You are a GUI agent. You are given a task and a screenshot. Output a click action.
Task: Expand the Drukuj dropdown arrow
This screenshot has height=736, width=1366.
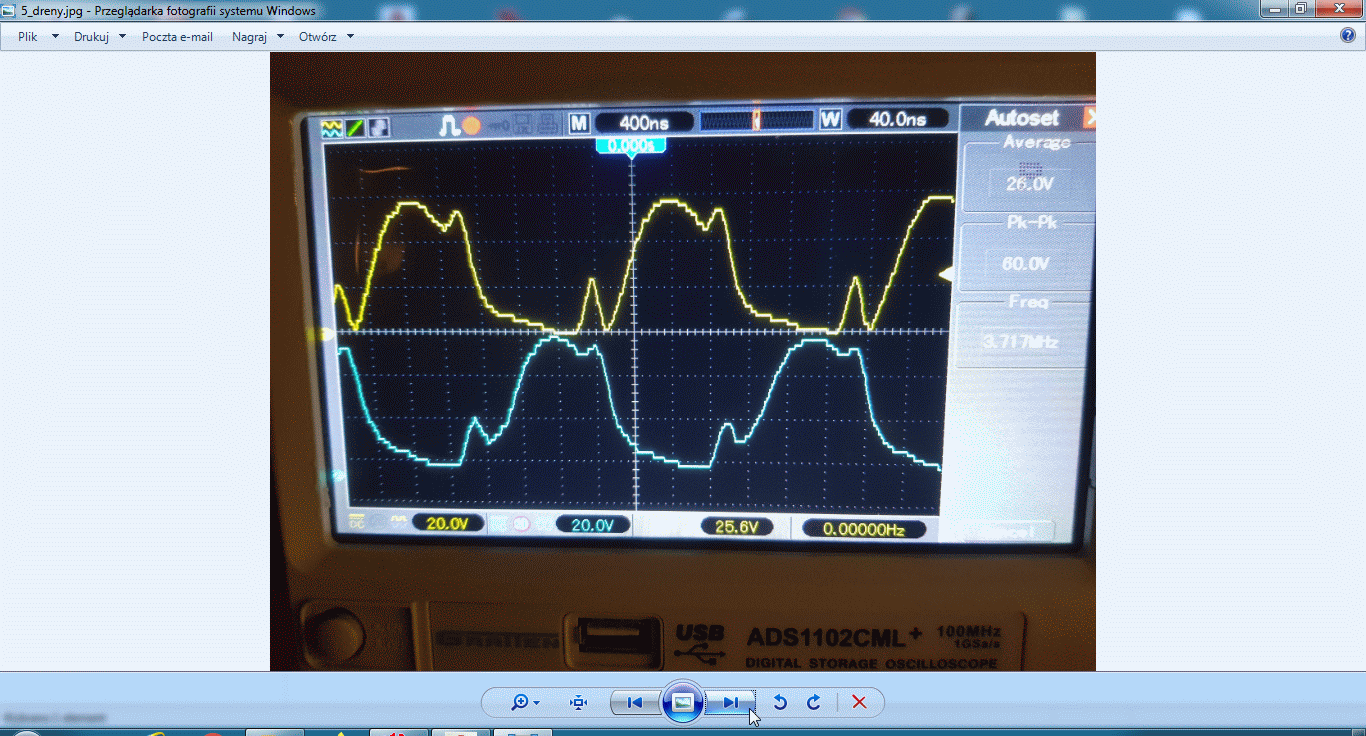tap(122, 37)
